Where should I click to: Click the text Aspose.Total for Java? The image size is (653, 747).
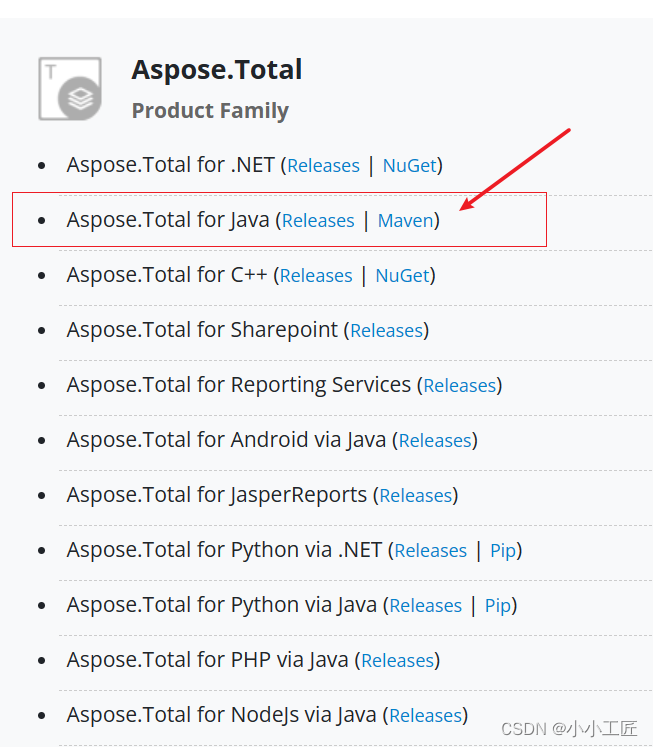click(168, 220)
